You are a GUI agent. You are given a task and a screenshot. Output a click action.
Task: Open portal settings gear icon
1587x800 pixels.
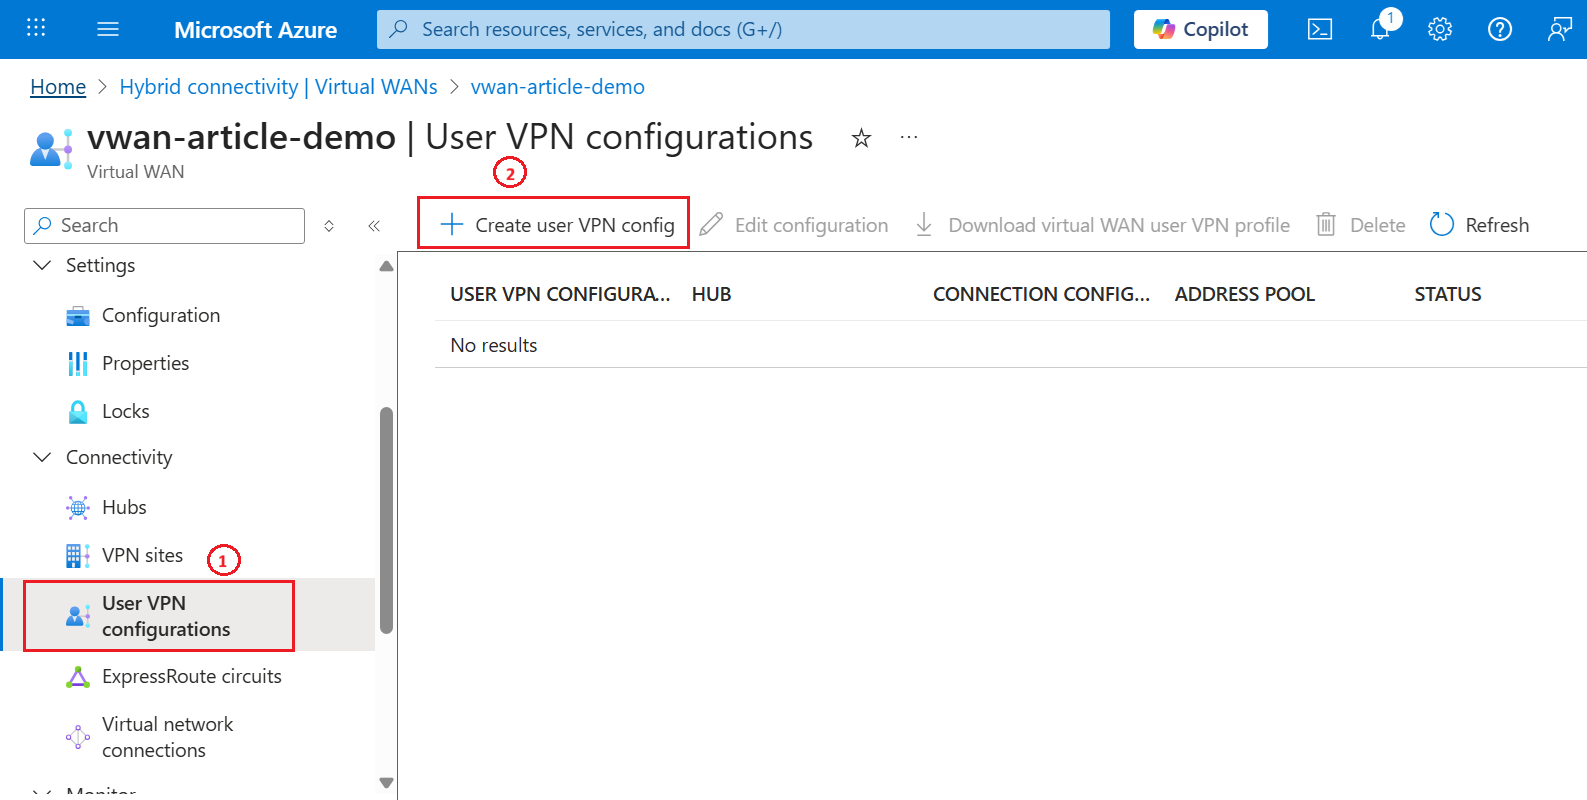[x=1440, y=29]
